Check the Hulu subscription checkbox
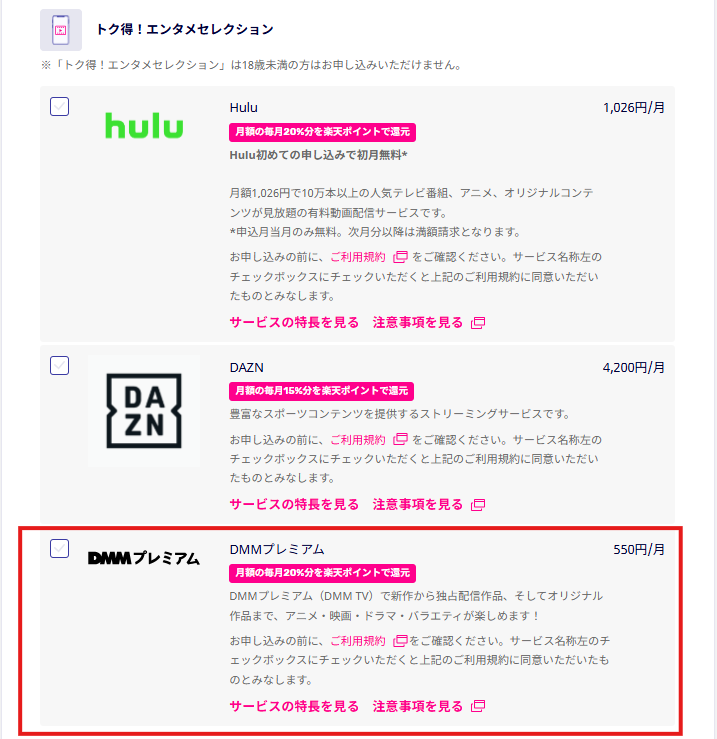Viewport: 717px width, 739px height. point(59,107)
